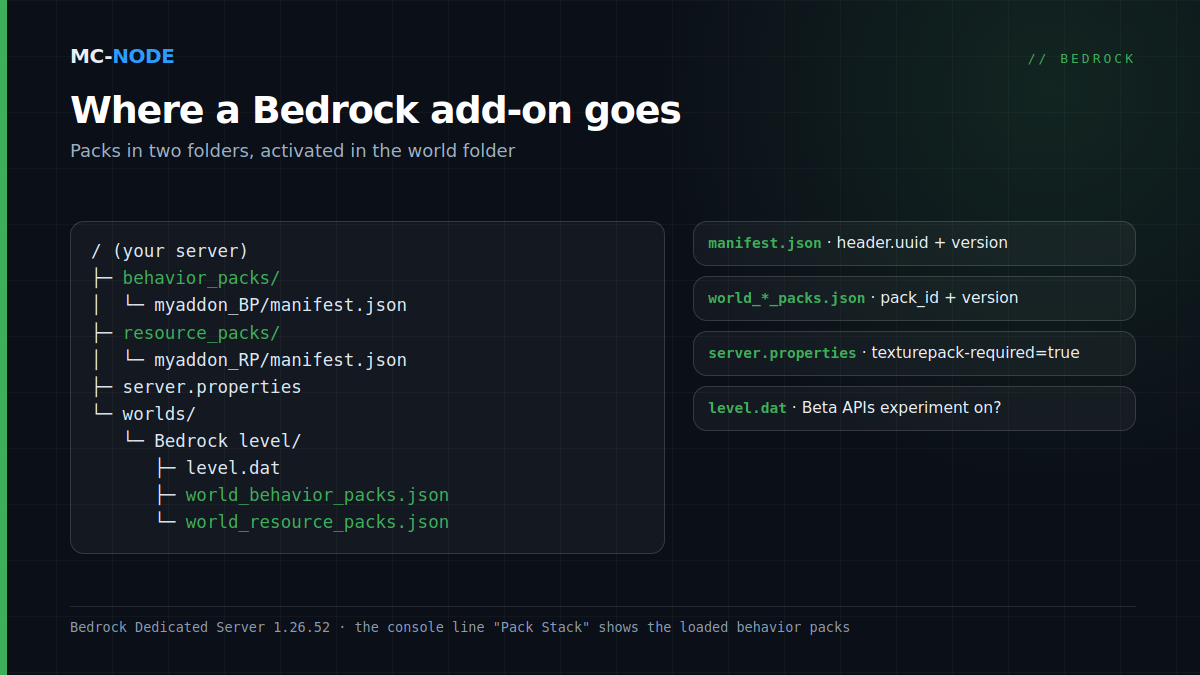Select level.dat in the file tree
This screenshot has width=1200, height=675.
(233, 467)
